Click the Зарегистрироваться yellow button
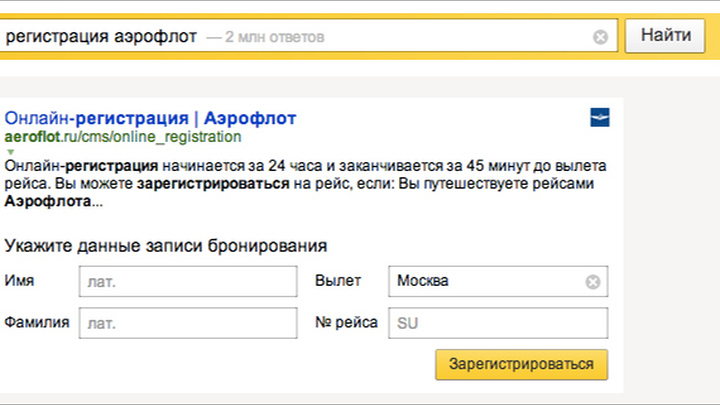The width and height of the screenshot is (720, 405). coord(522,365)
